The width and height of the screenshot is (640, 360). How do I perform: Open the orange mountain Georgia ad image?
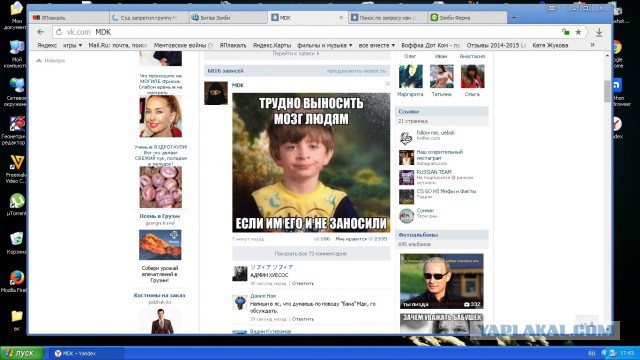coord(160,245)
